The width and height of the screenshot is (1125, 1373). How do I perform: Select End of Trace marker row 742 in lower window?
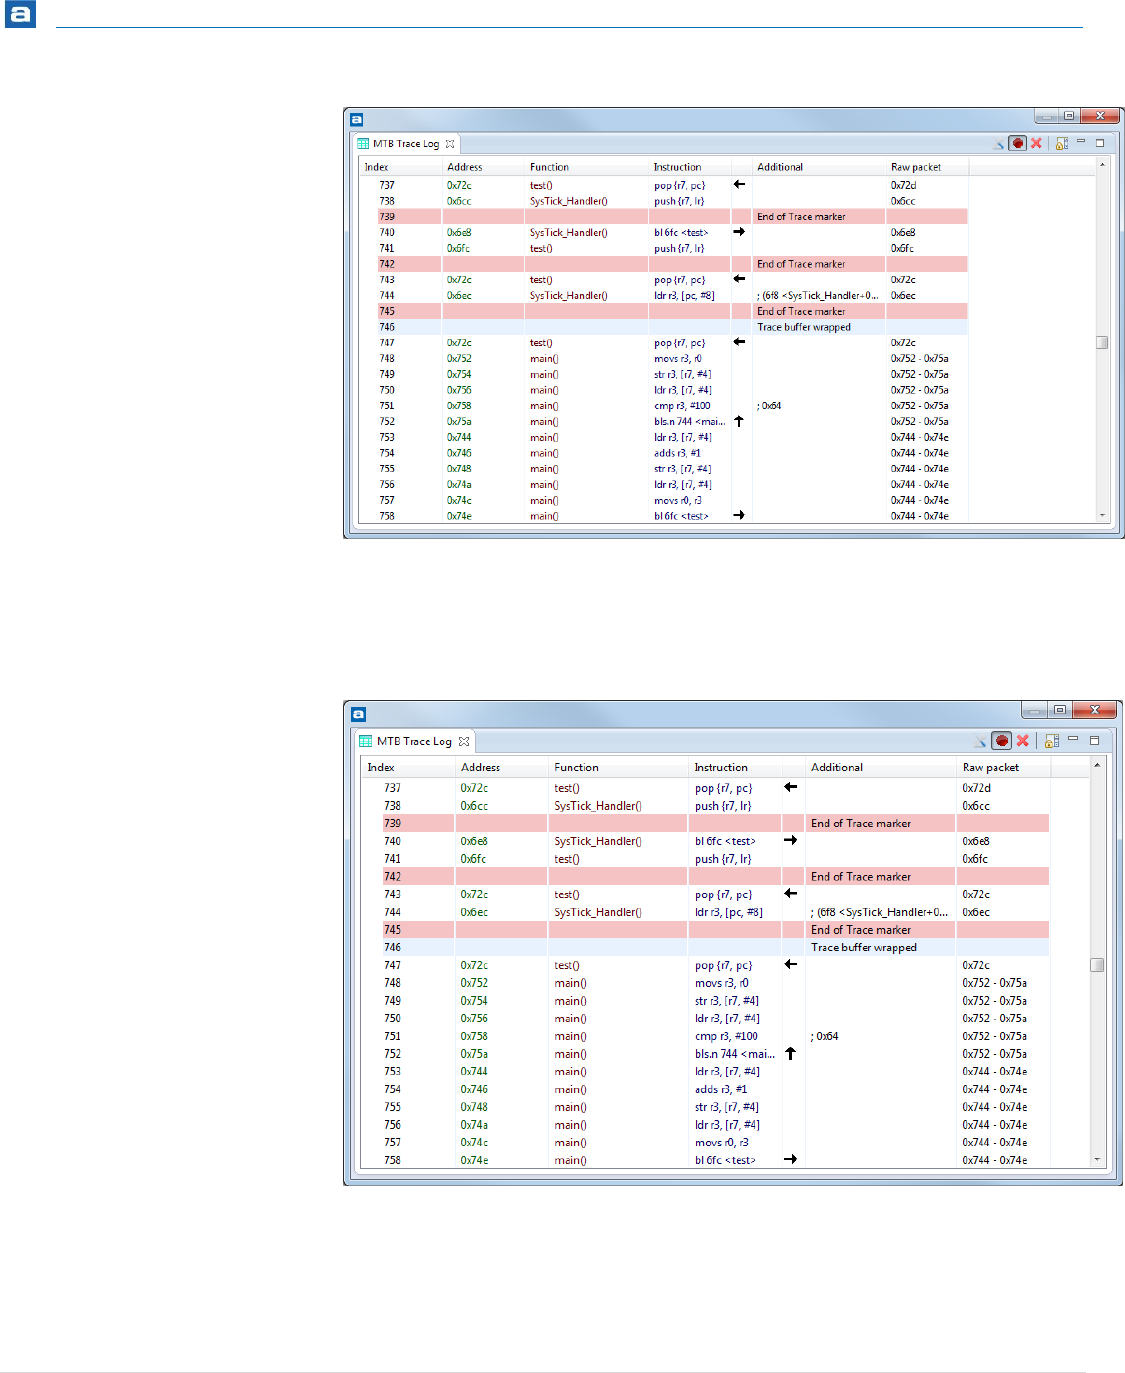point(715,876)
